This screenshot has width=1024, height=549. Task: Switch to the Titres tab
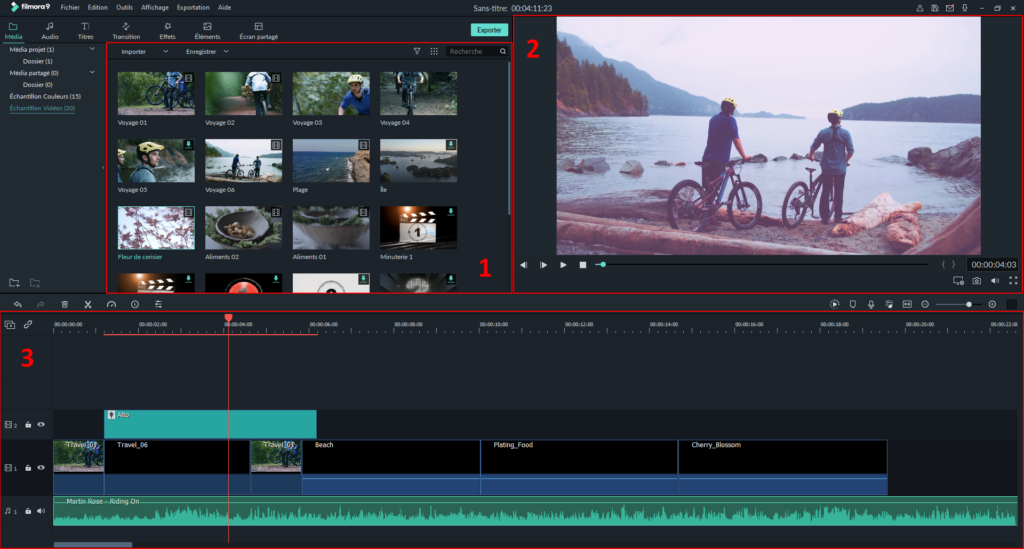[x=85, y=31]
